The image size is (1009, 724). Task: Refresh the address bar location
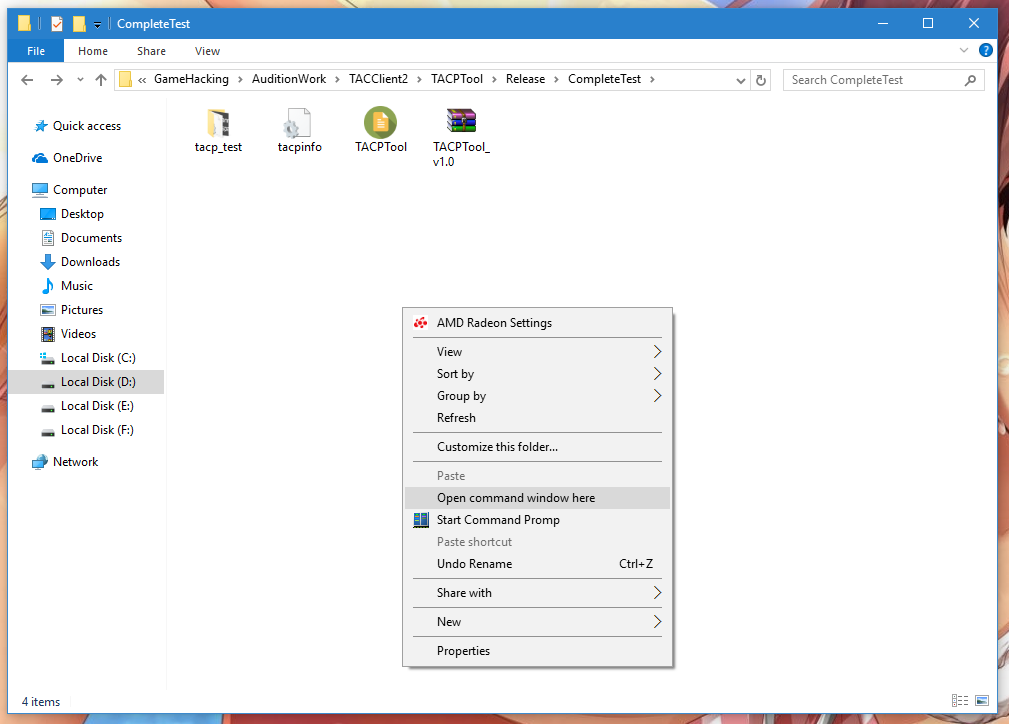coord(761,80)
